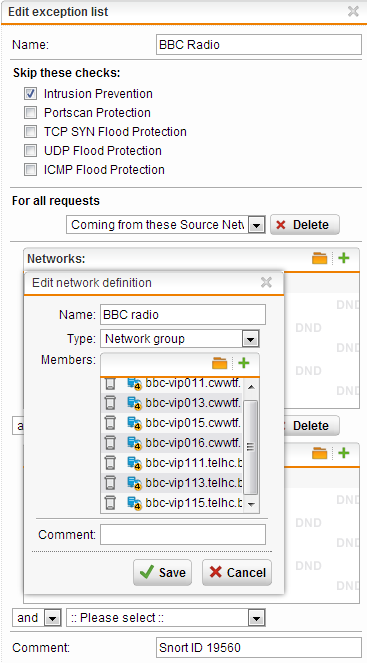367x663 pixels.
Task: Click Delete next to Source Networks dropdown
Action: tap(305, 225)
